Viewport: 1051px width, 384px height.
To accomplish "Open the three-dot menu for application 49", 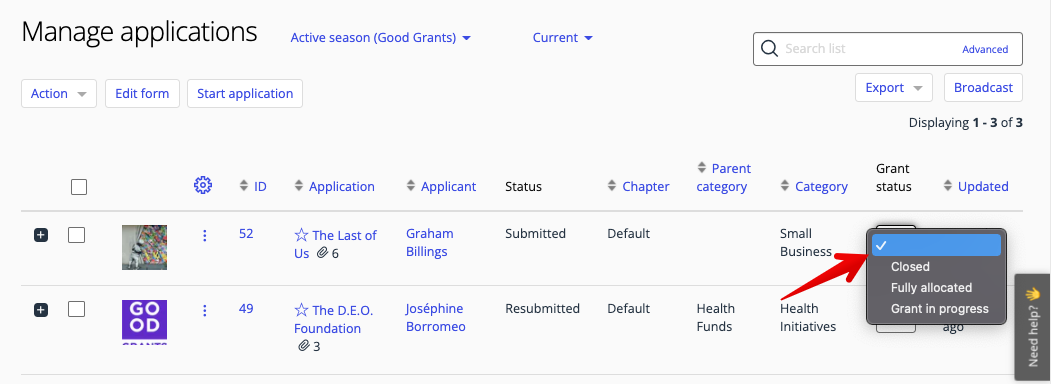I will point(204,310).
